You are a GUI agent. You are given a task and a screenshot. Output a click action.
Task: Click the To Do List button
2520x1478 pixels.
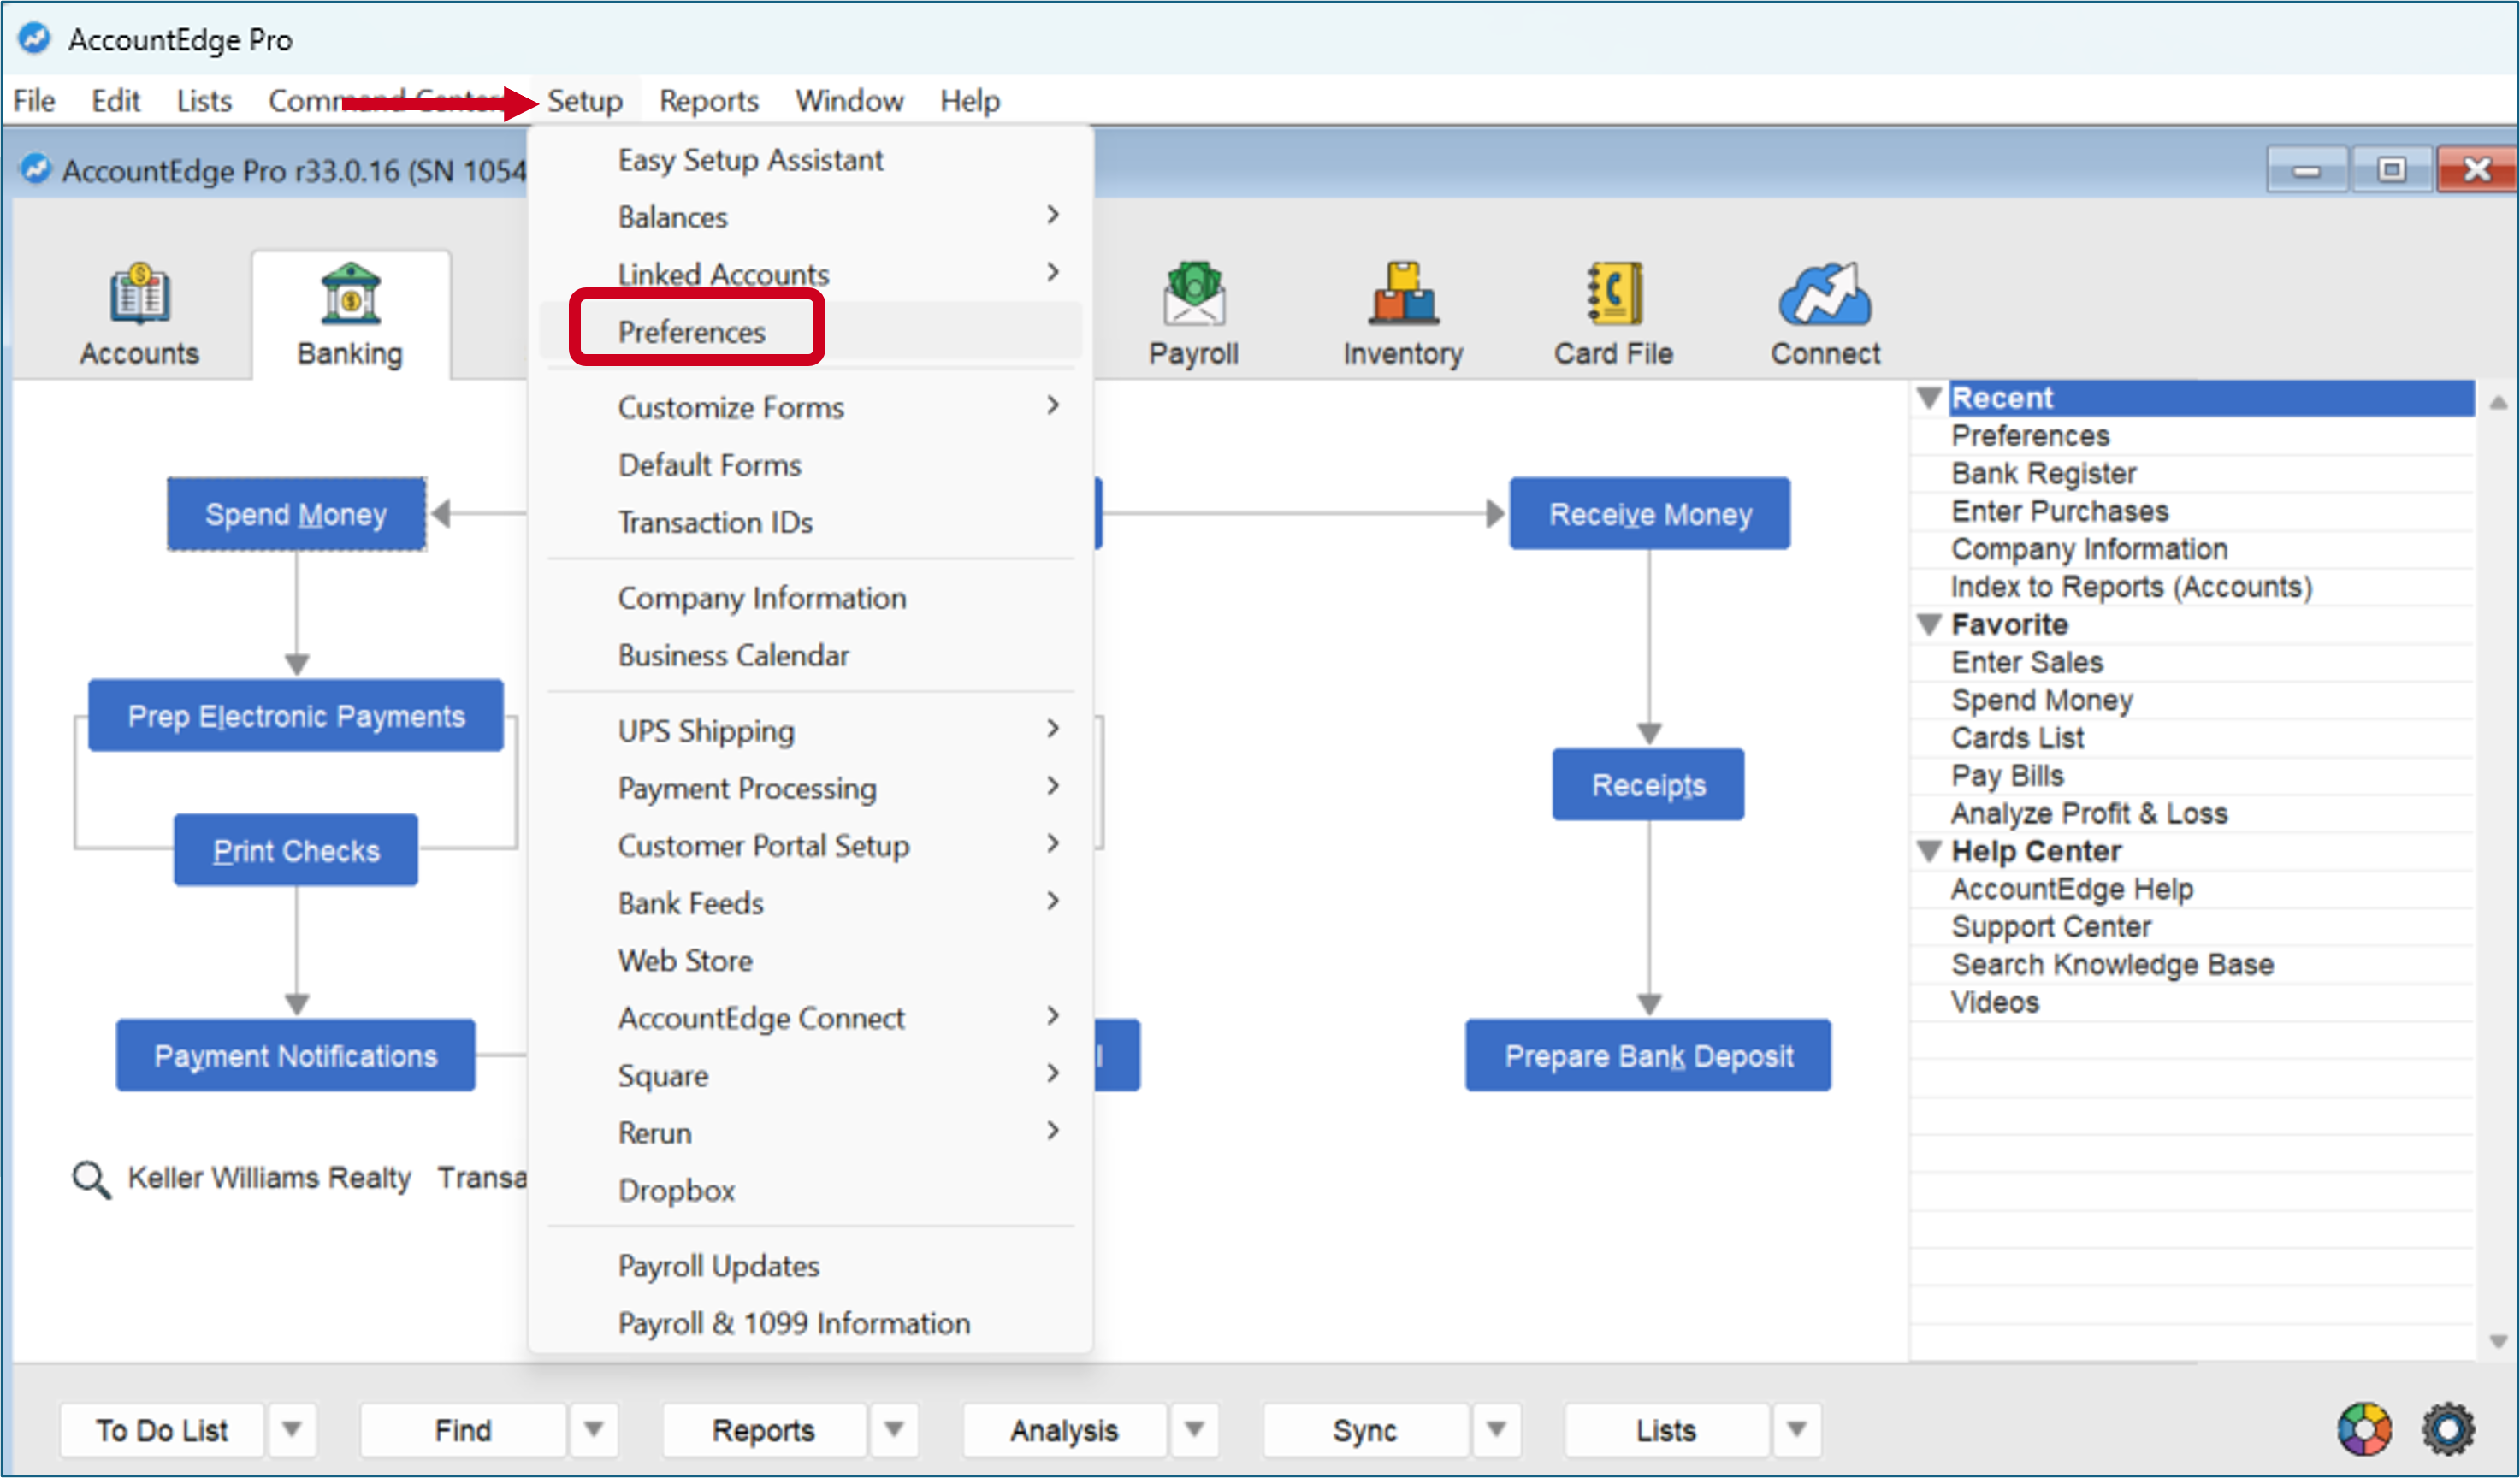click(162, 1430)
